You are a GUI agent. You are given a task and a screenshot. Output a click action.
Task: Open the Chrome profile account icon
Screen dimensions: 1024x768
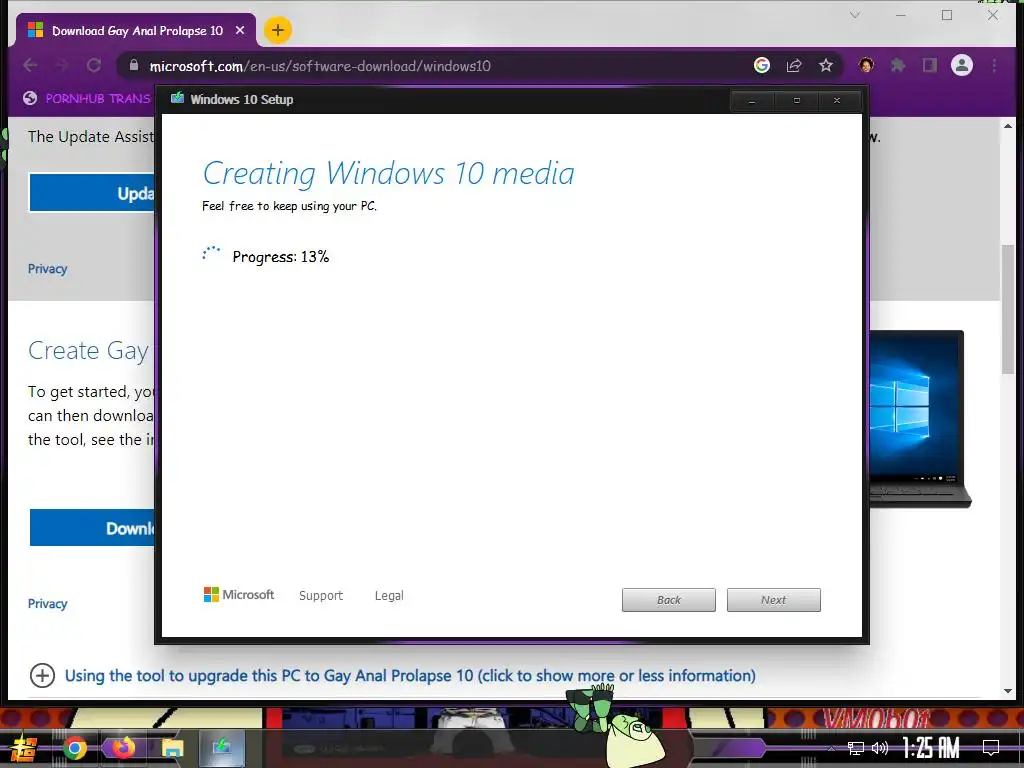coord(961,65)
